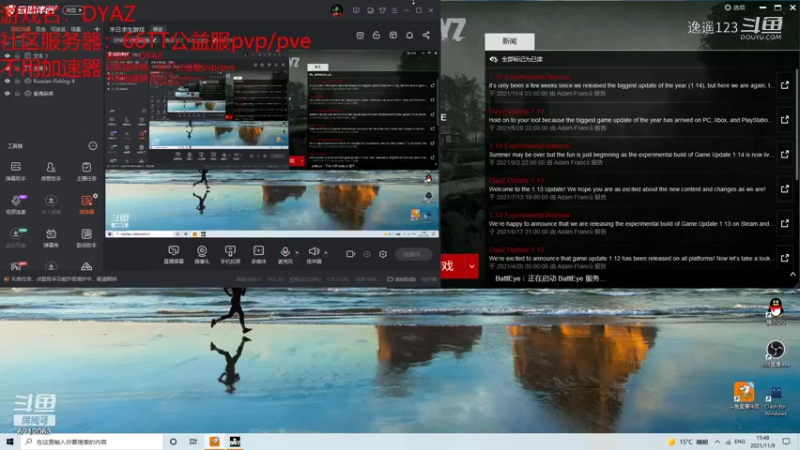800x450 pixels.
Task: Open Task View on taskbar
Action: [x=193, y=442]
